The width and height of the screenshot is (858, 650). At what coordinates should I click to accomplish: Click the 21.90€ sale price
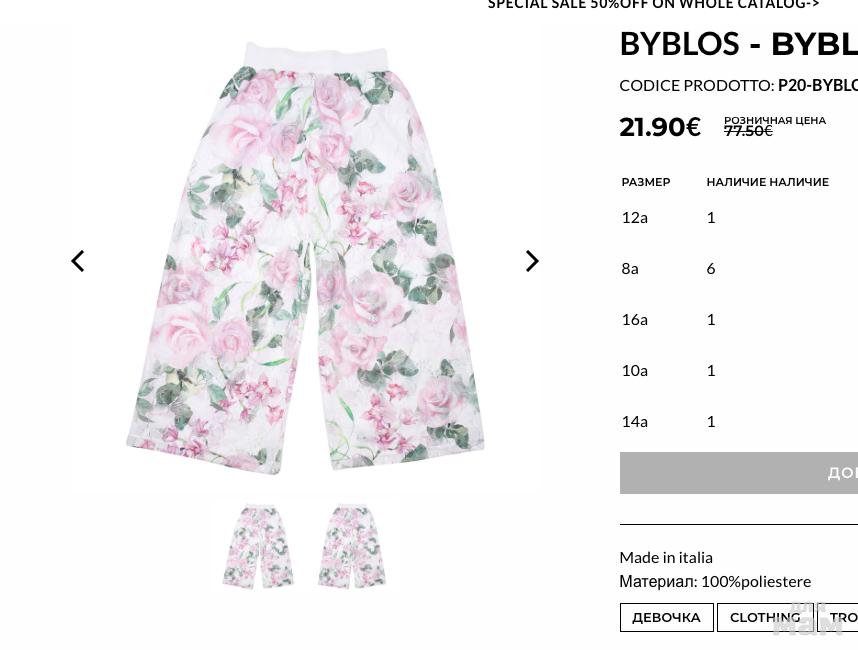(x=660, y=127)
